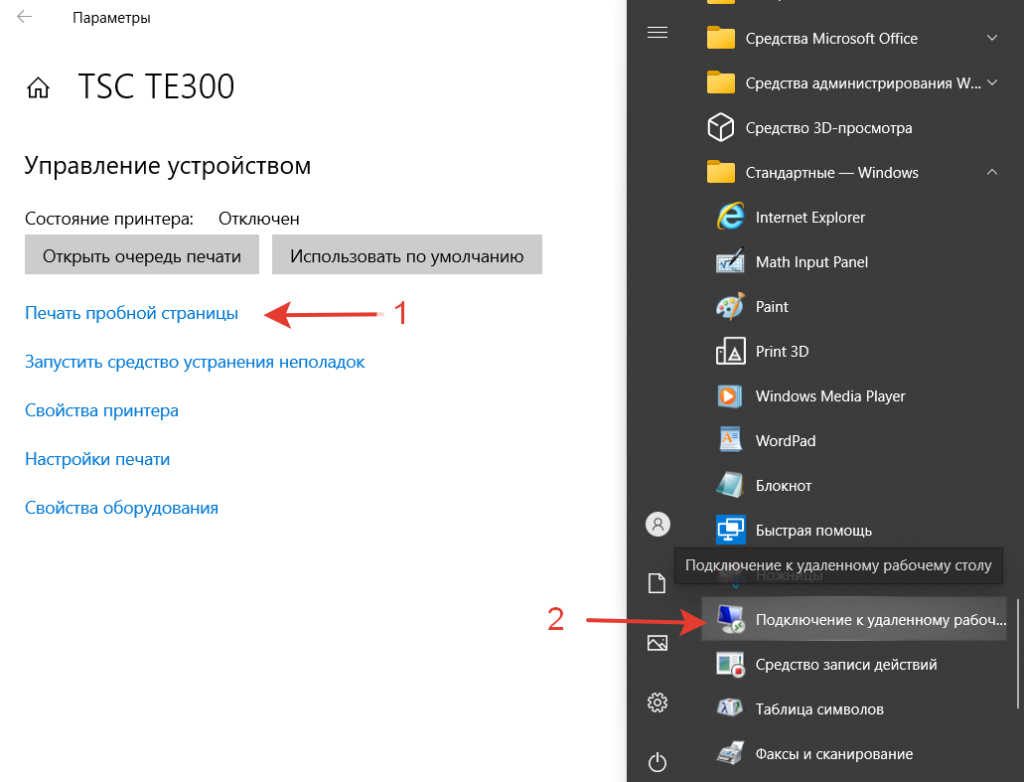Click the Paint palette icon

pyautogui.click(x=730, y=306)
